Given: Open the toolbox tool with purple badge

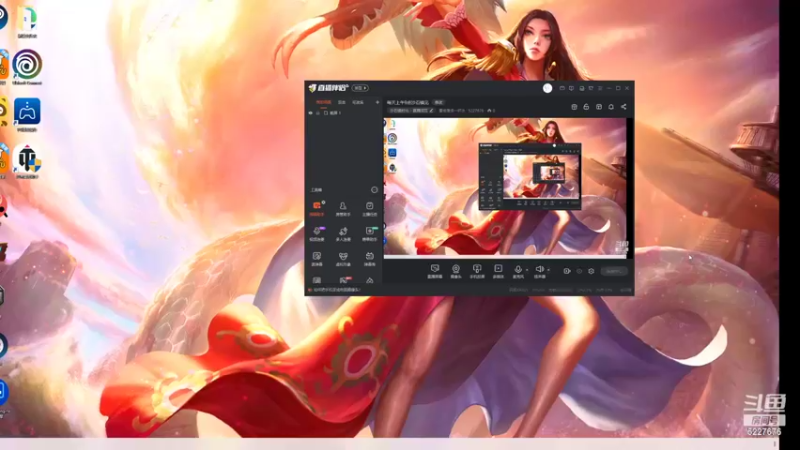Looking at the screenshot, I should coord(317,234).
